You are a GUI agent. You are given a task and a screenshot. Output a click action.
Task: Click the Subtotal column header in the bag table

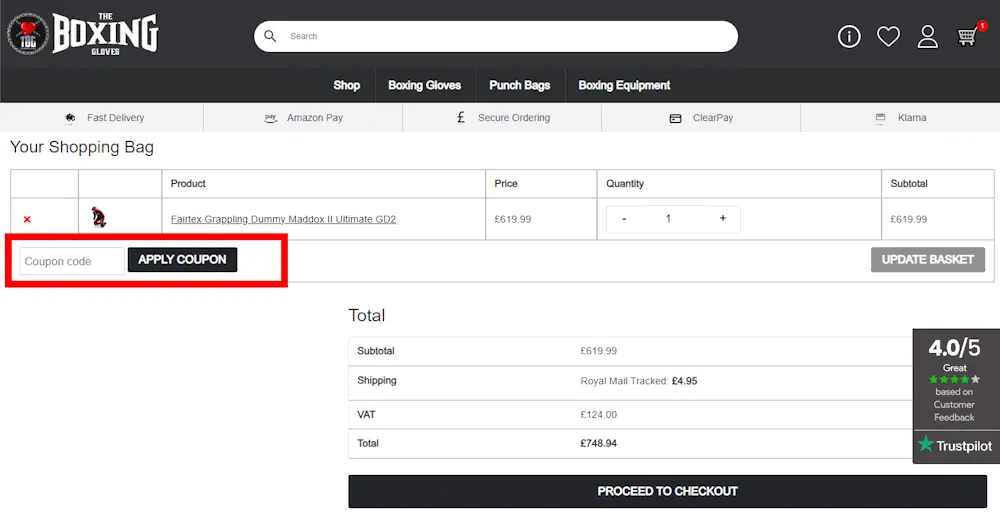coord(909,184)
